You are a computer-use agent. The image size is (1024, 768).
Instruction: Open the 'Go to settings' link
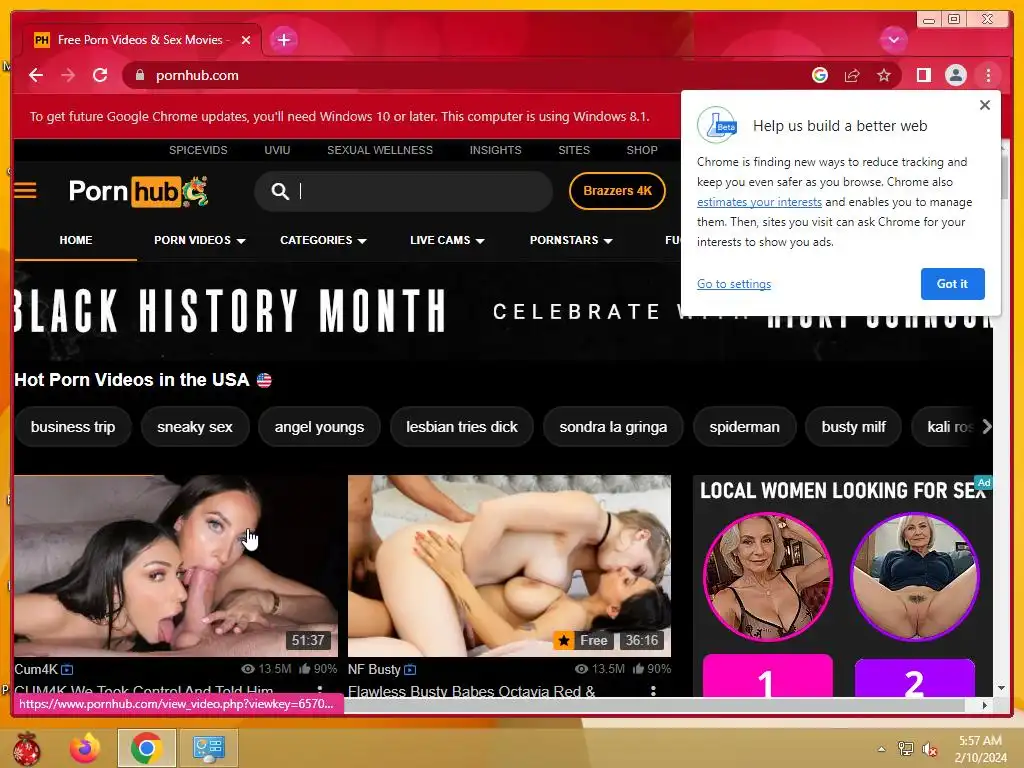point(733,283)
